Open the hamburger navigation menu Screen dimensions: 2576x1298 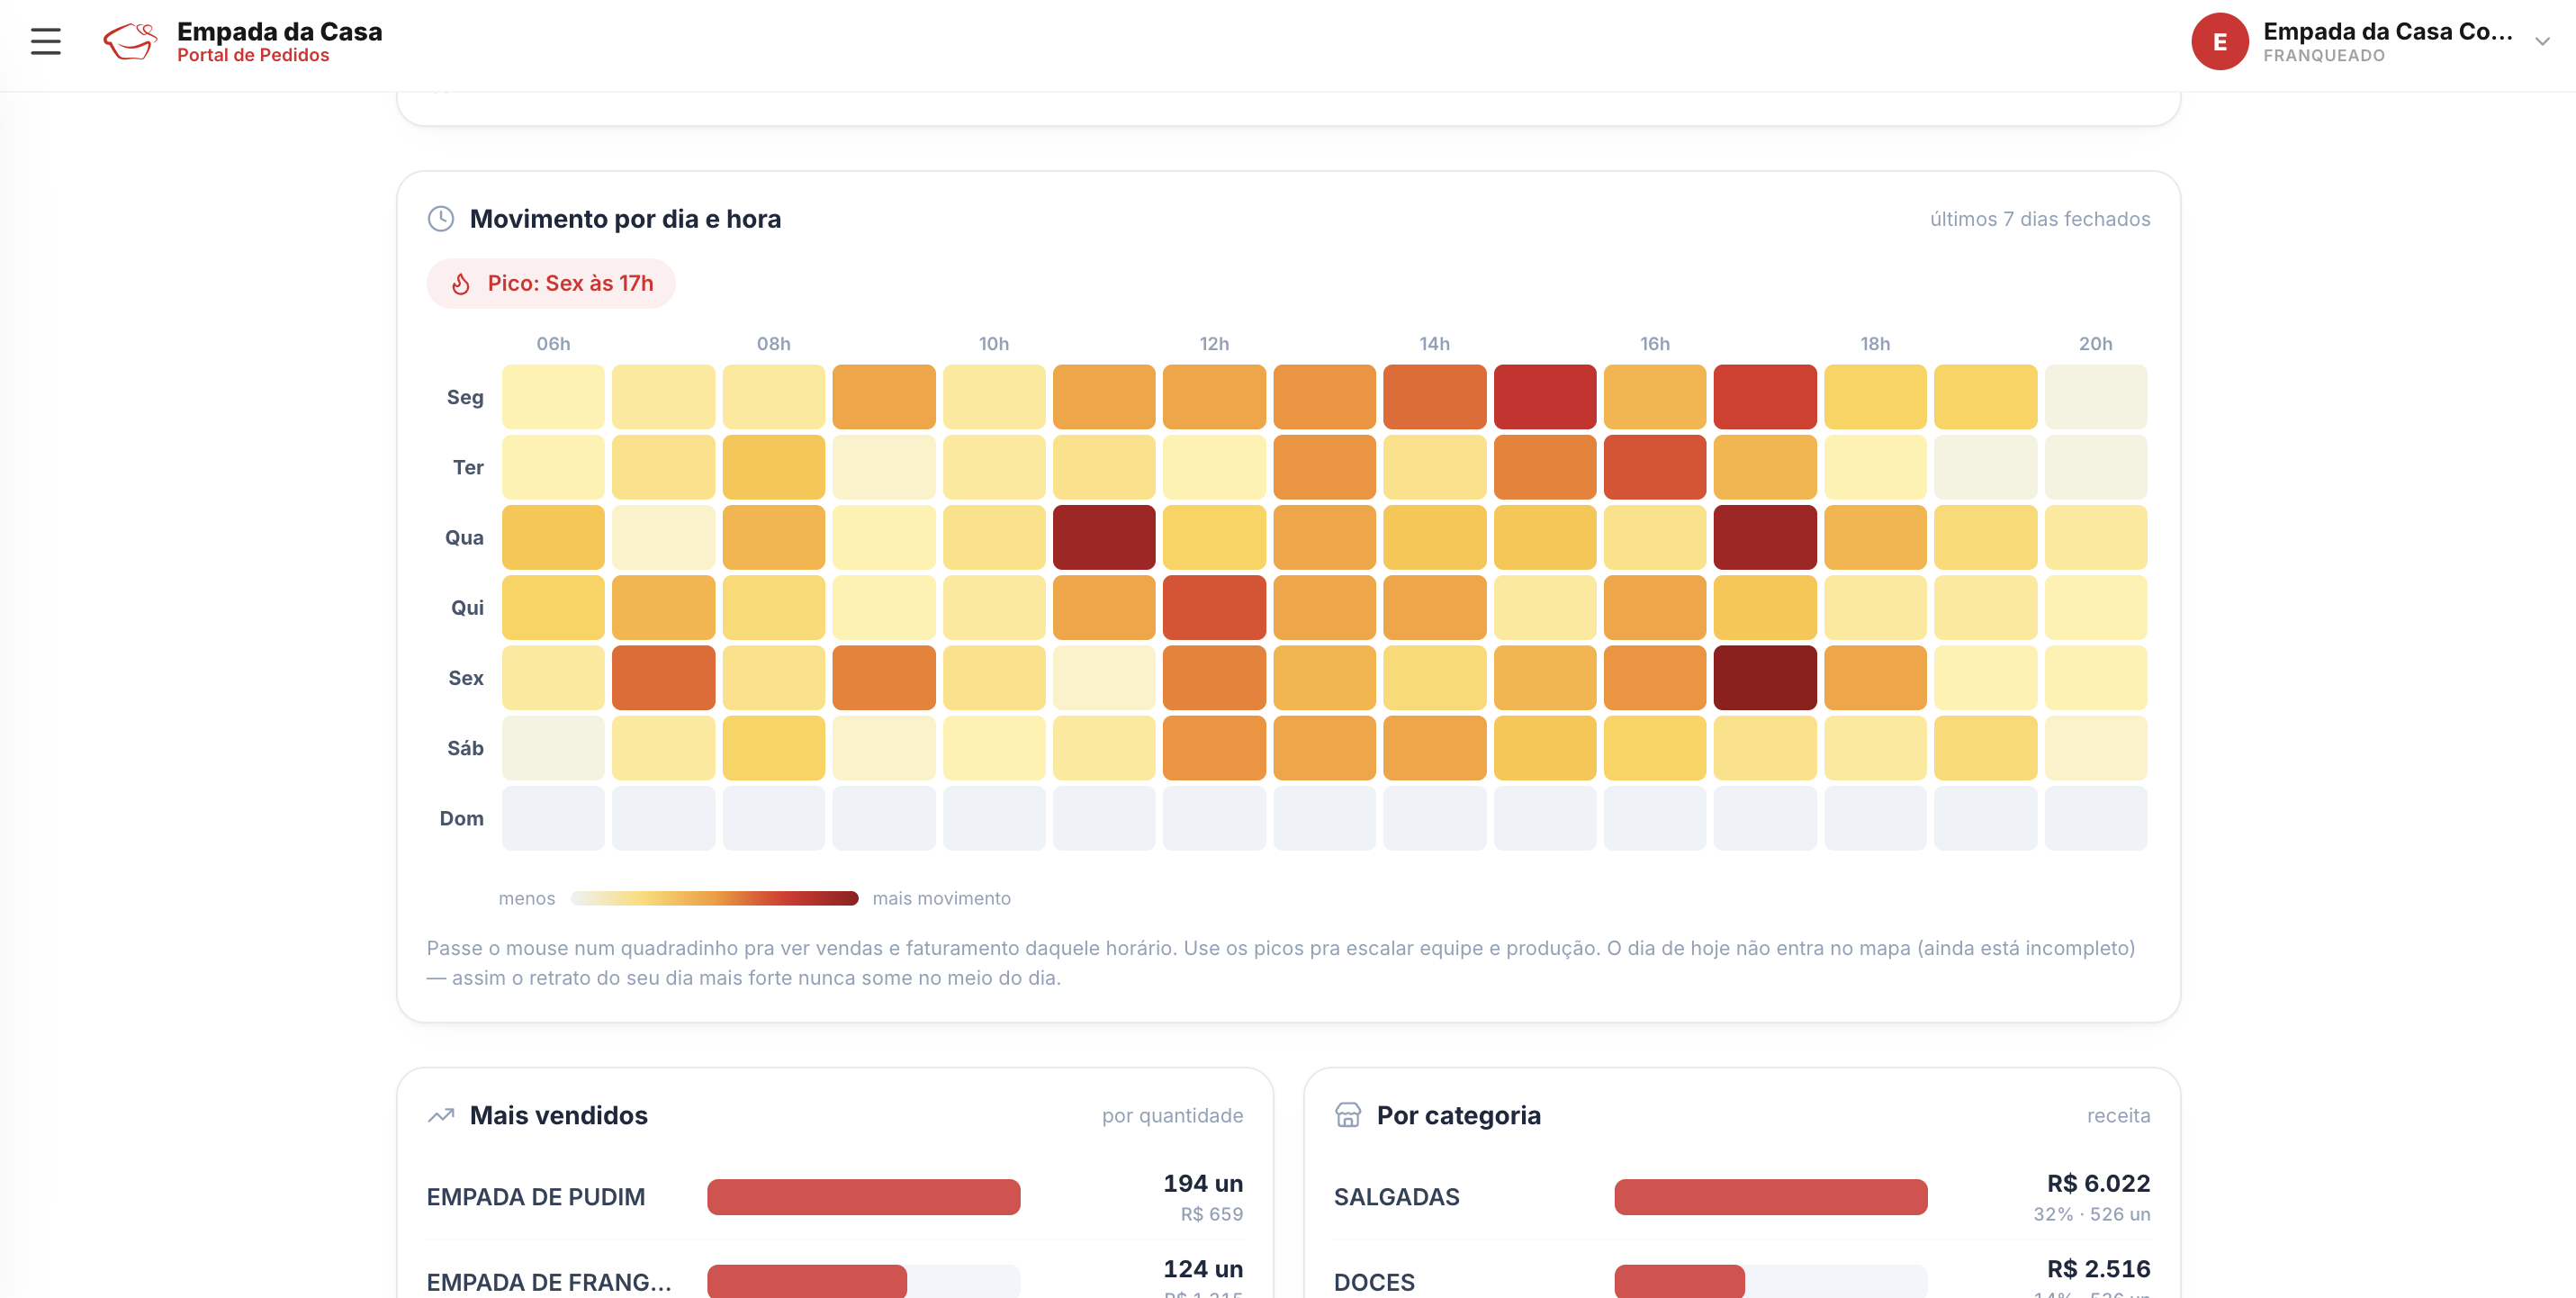pyautogui.click(x=45, y=42)
